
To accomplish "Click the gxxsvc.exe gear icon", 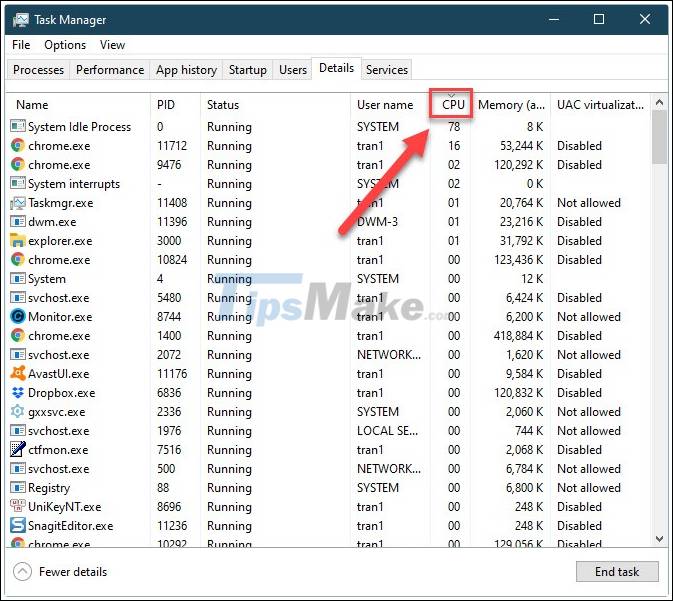I will tap(18, 411).
